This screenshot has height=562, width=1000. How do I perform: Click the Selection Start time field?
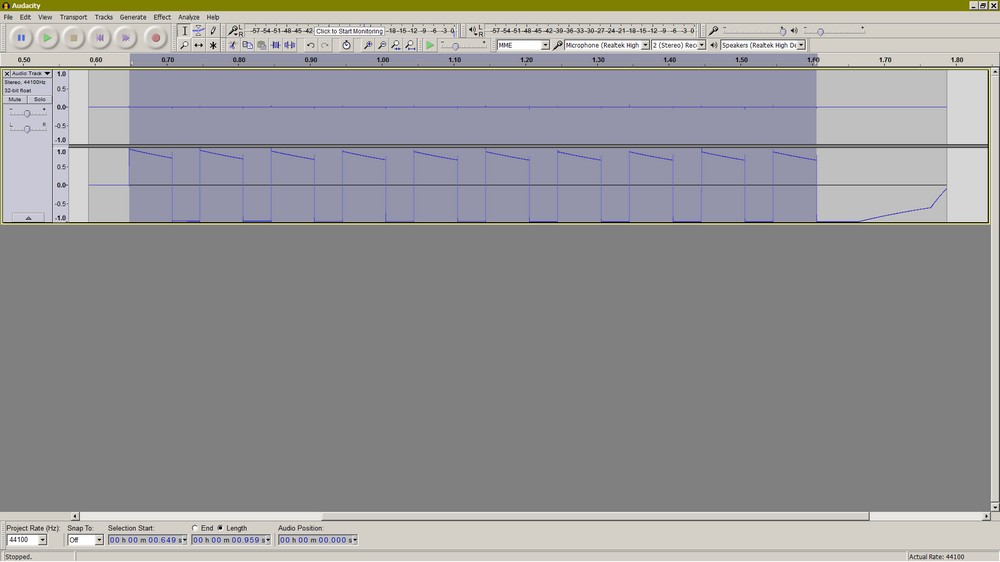pyautogui.click(x=146, y=540)
